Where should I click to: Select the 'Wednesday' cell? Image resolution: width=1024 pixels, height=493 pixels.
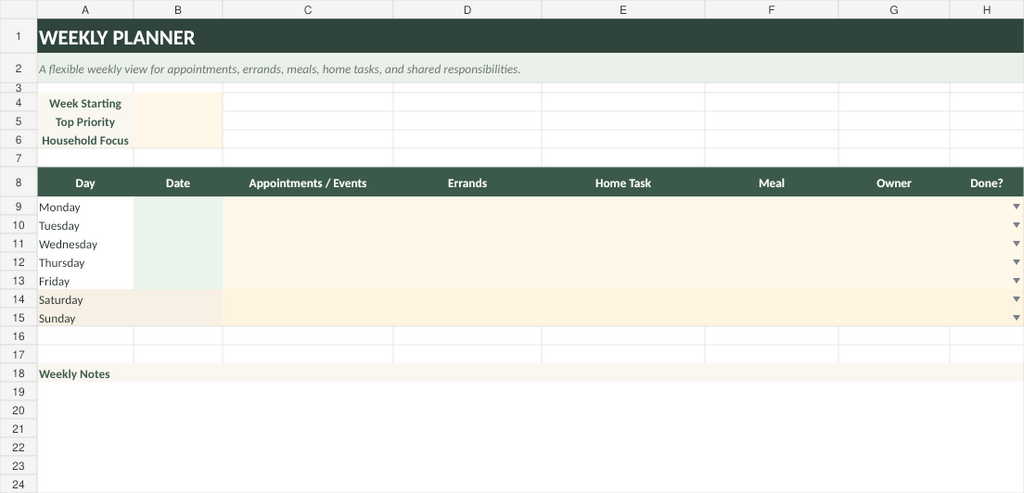click(x=86, y=244)
